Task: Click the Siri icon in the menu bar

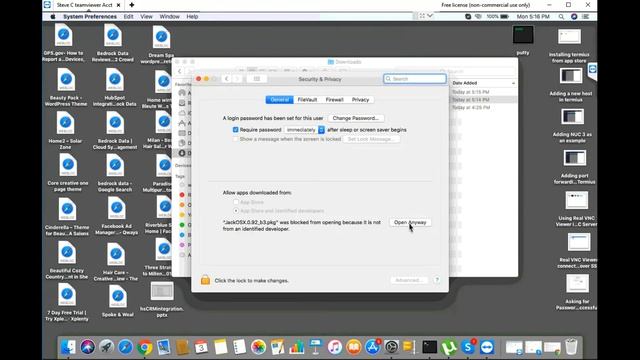Action: point(574,17)
